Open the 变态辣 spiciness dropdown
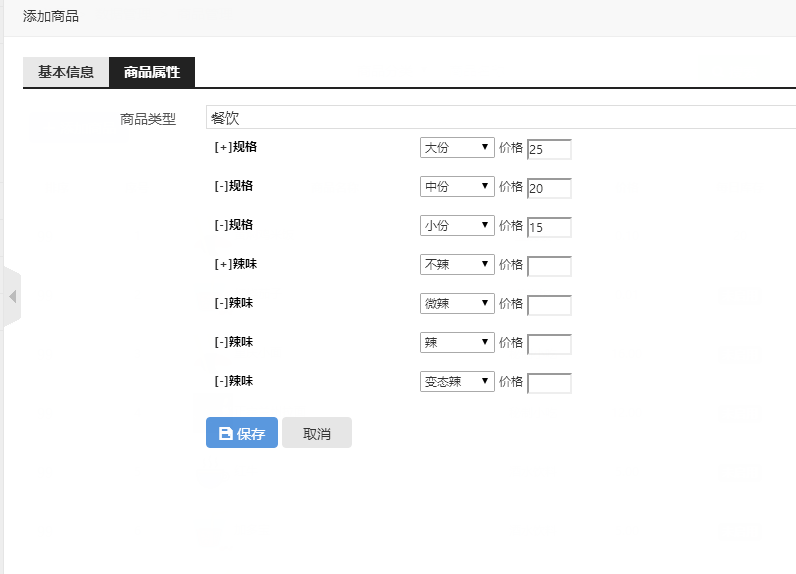Image resolution: width=796 pixels, height=574 pixels. click(457, 382)
